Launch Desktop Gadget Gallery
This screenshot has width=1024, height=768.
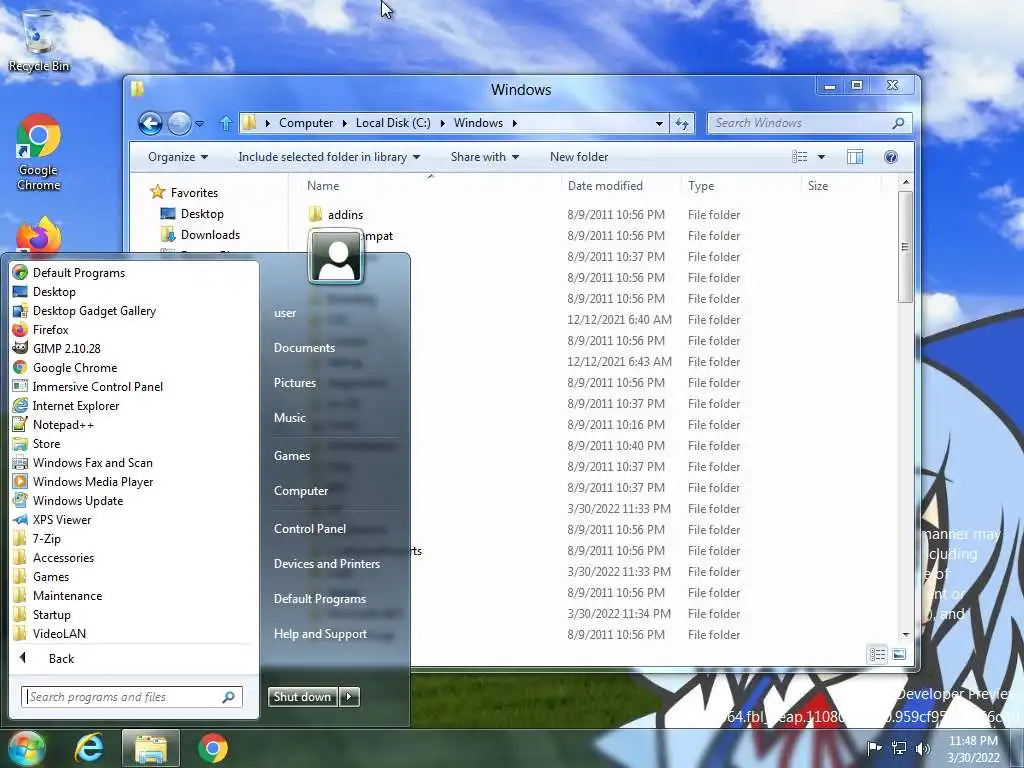85,311
